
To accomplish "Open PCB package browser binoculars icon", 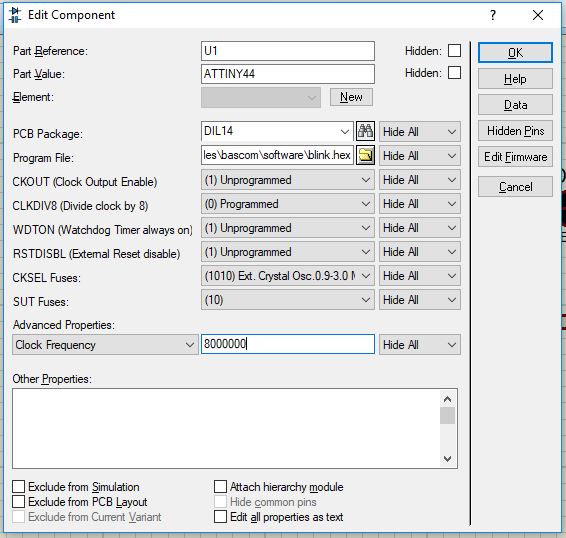I will pos(365,131).
